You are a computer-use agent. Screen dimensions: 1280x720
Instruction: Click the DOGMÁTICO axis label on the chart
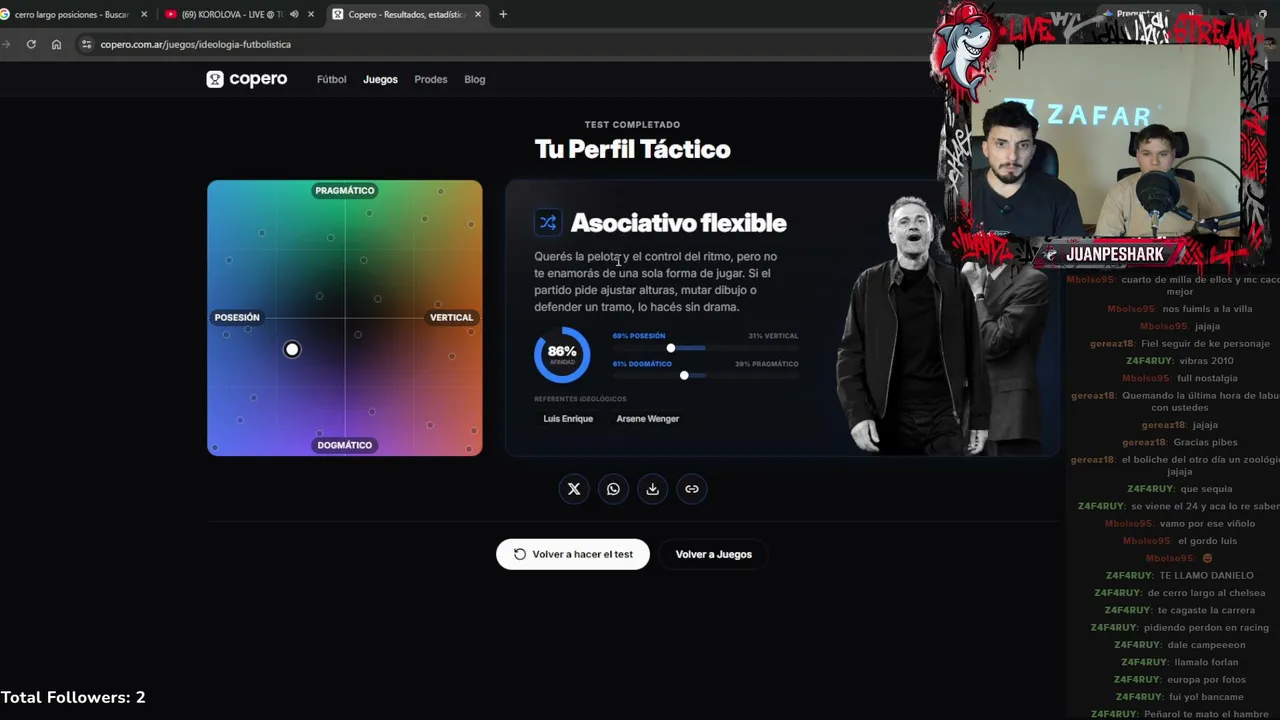tap(345, 445)
